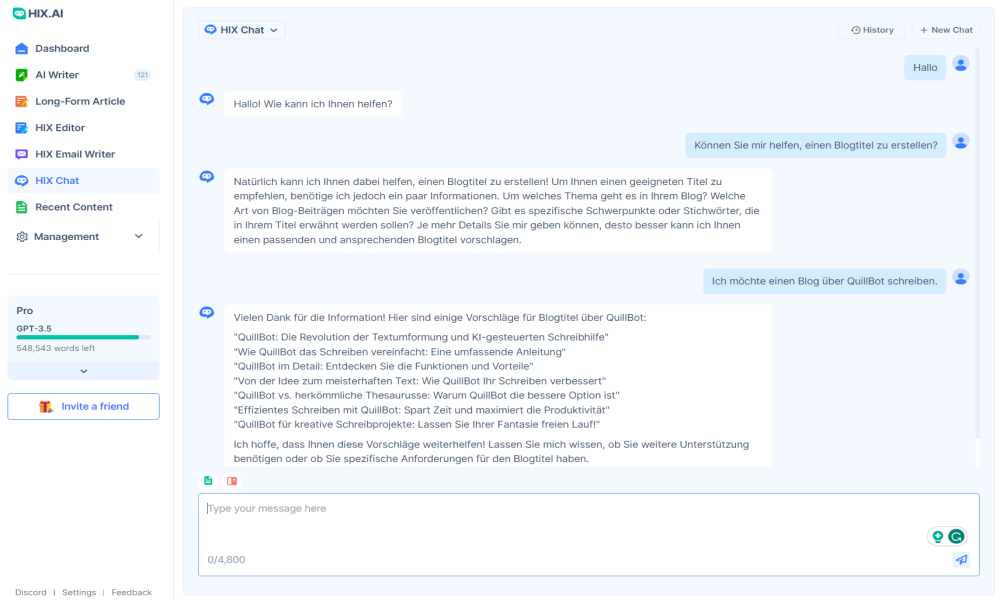1000x600 pixels.
Task: Click the "Ich hoffe, dass Ihnen diese Vorschläge" closing text
Action: [491, 451]
